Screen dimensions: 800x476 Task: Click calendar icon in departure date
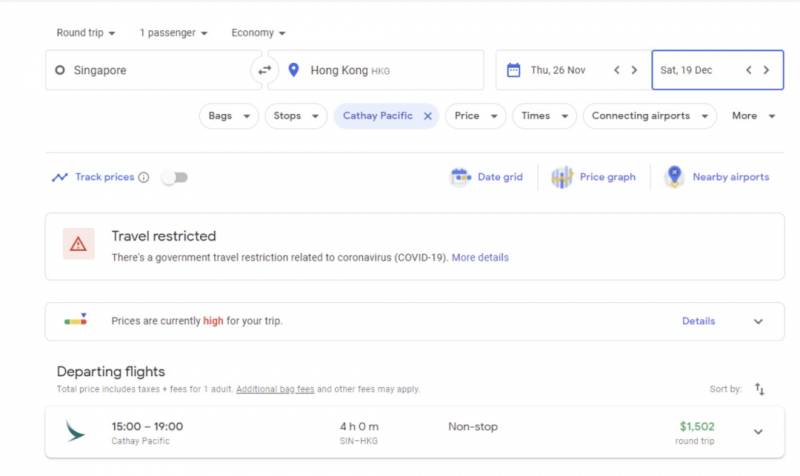pyautogui.click(x=513, y=70)
